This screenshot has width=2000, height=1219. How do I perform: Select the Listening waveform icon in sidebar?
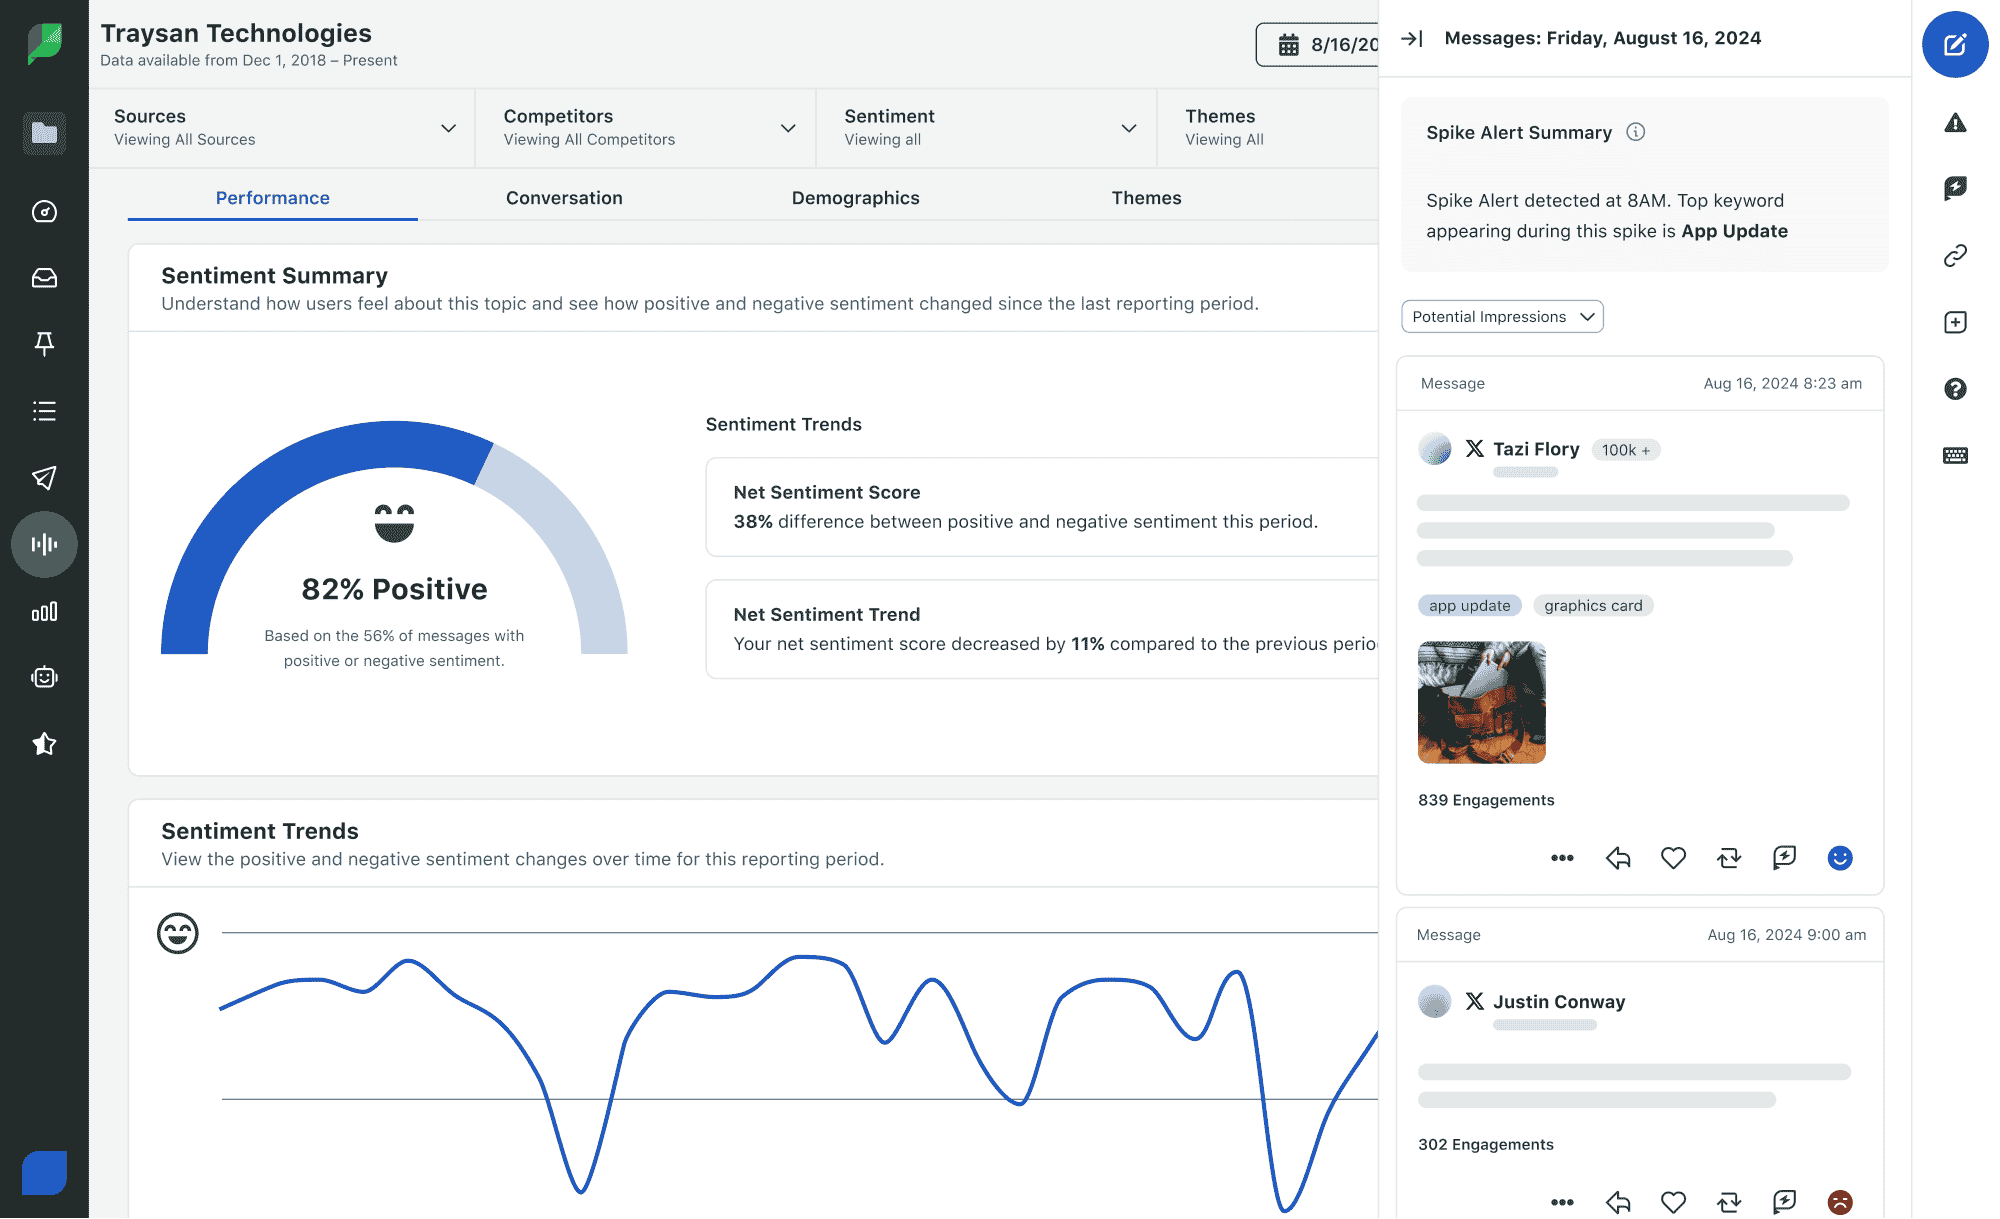coord(44,545)
